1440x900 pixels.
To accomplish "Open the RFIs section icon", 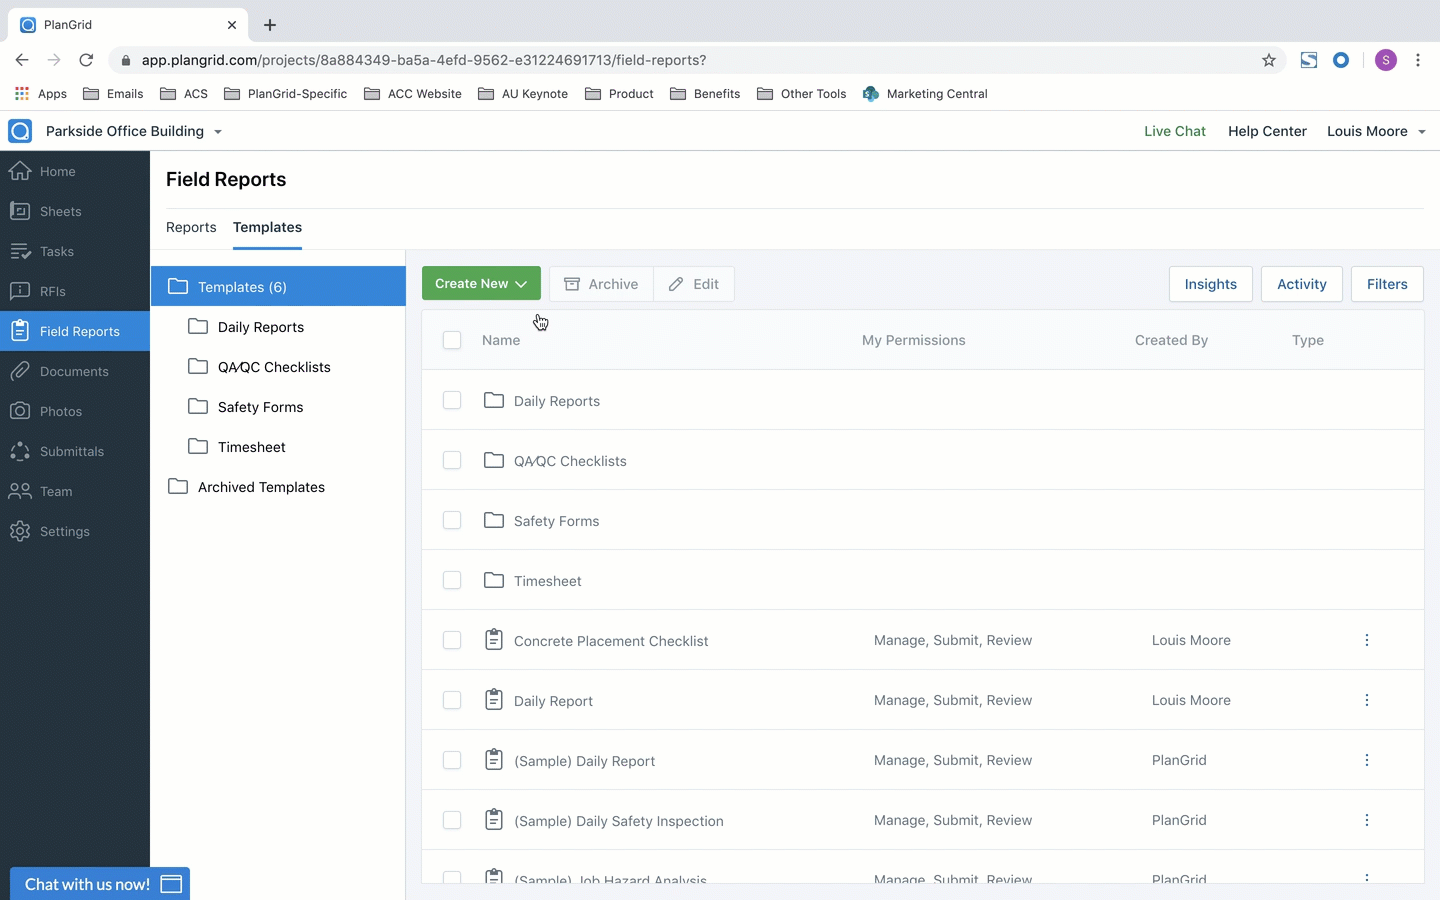I will click(20, 291).
